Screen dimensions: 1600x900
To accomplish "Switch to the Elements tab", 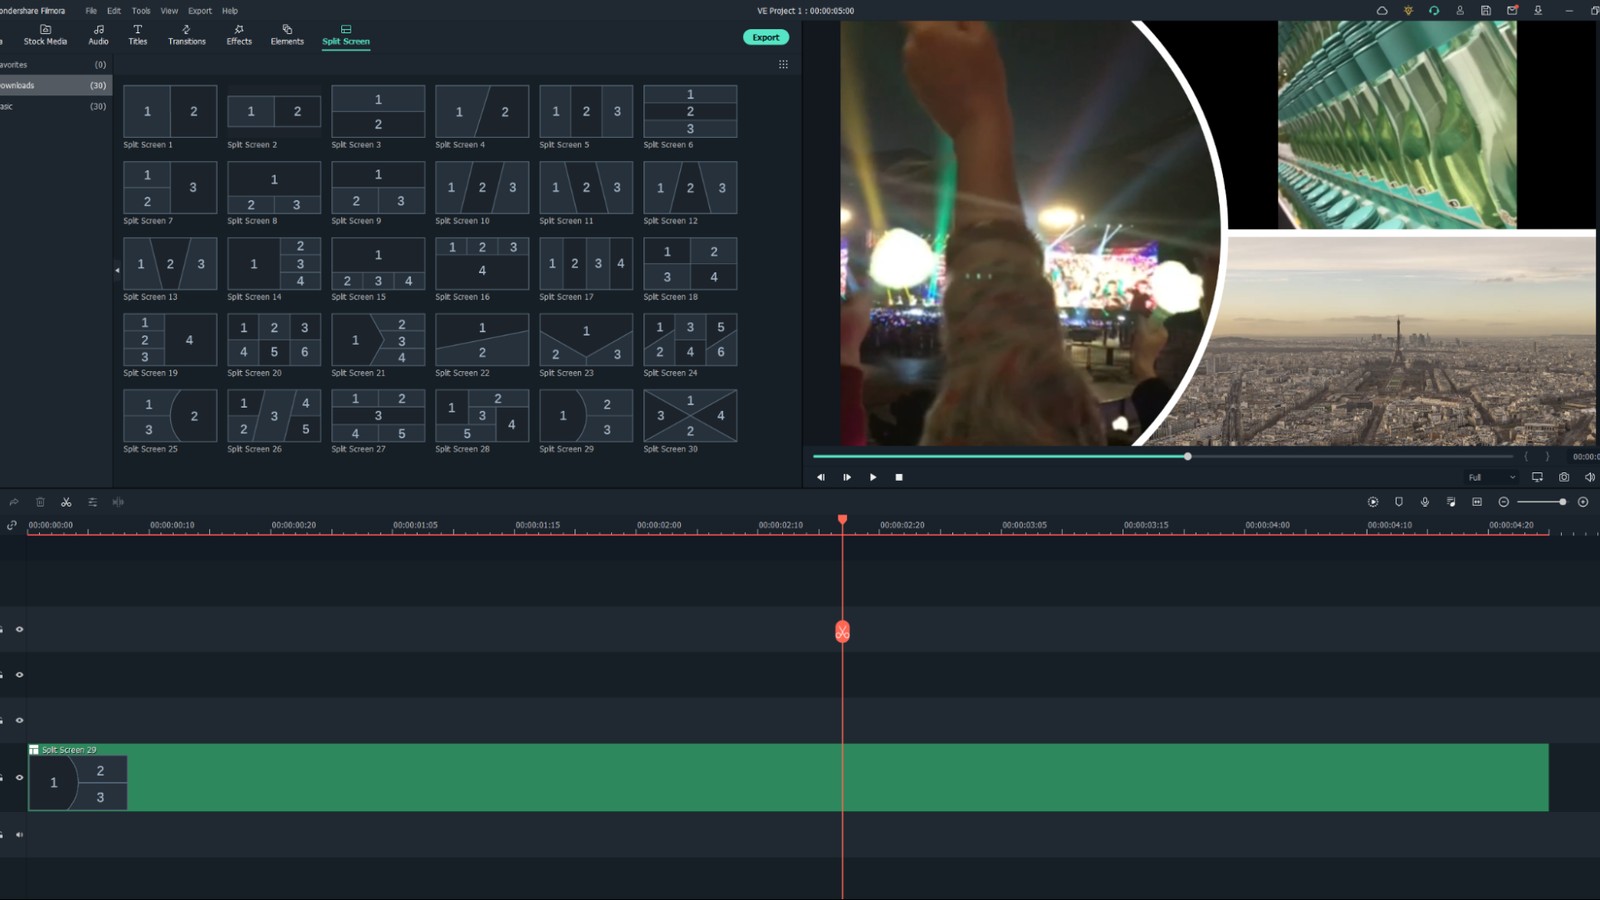I will pyautogui.click(x=287, y=35).
